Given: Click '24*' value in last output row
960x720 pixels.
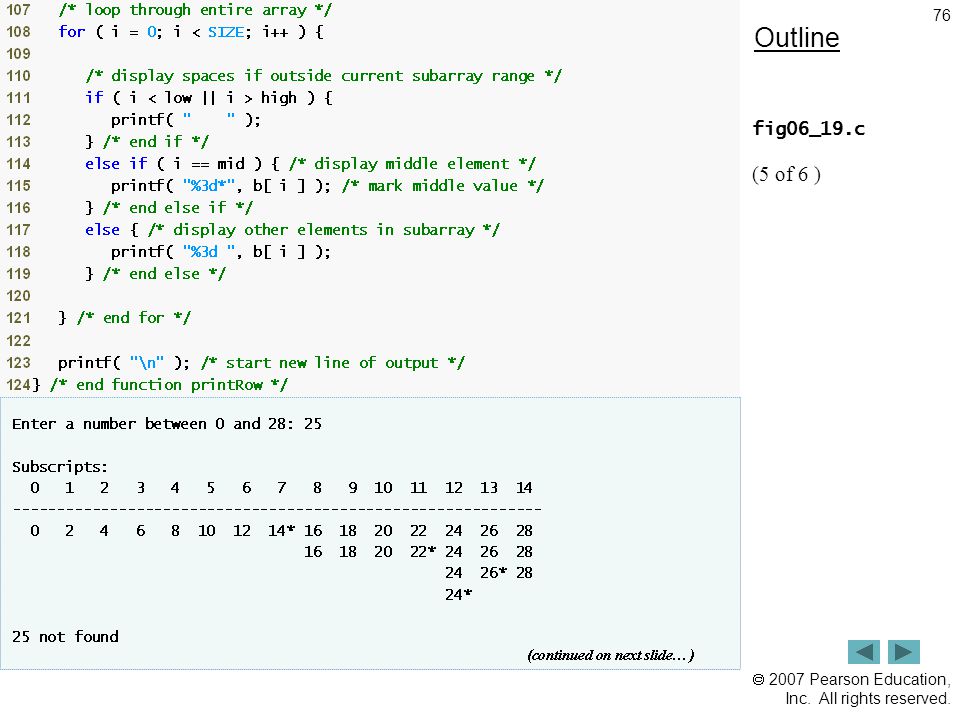Looking at the screenshot, I should click(459, 594).
